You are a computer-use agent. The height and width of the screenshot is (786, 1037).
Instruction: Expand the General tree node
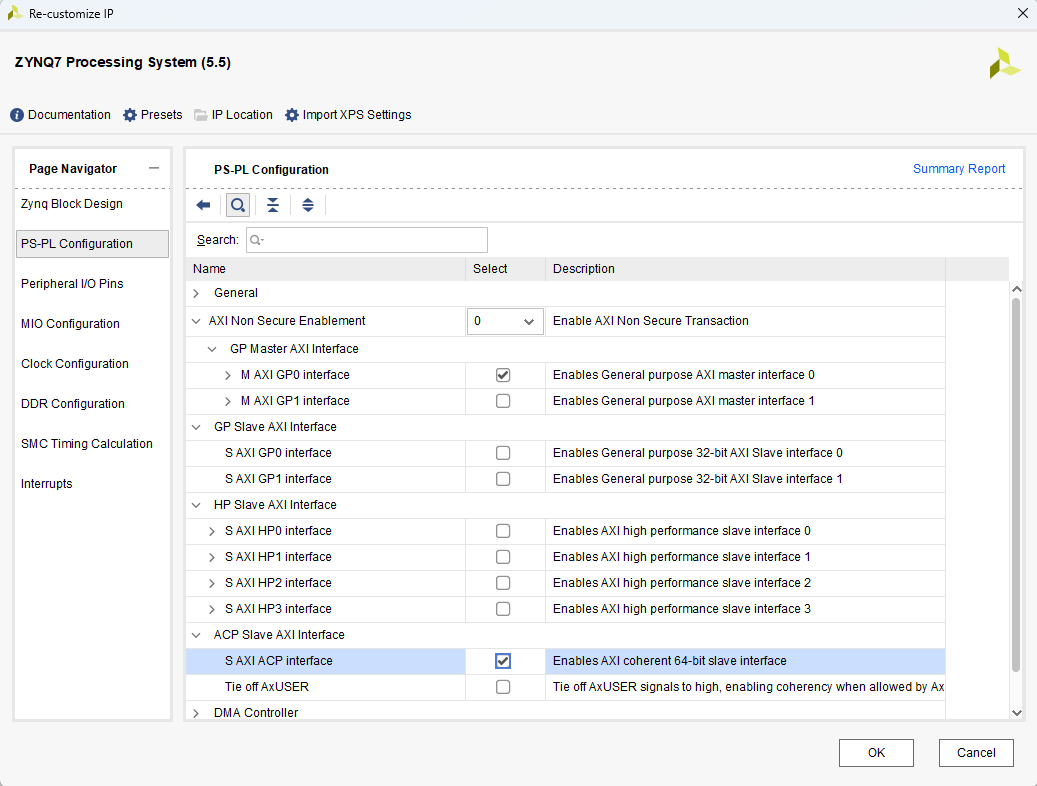(x=196, y=293)
